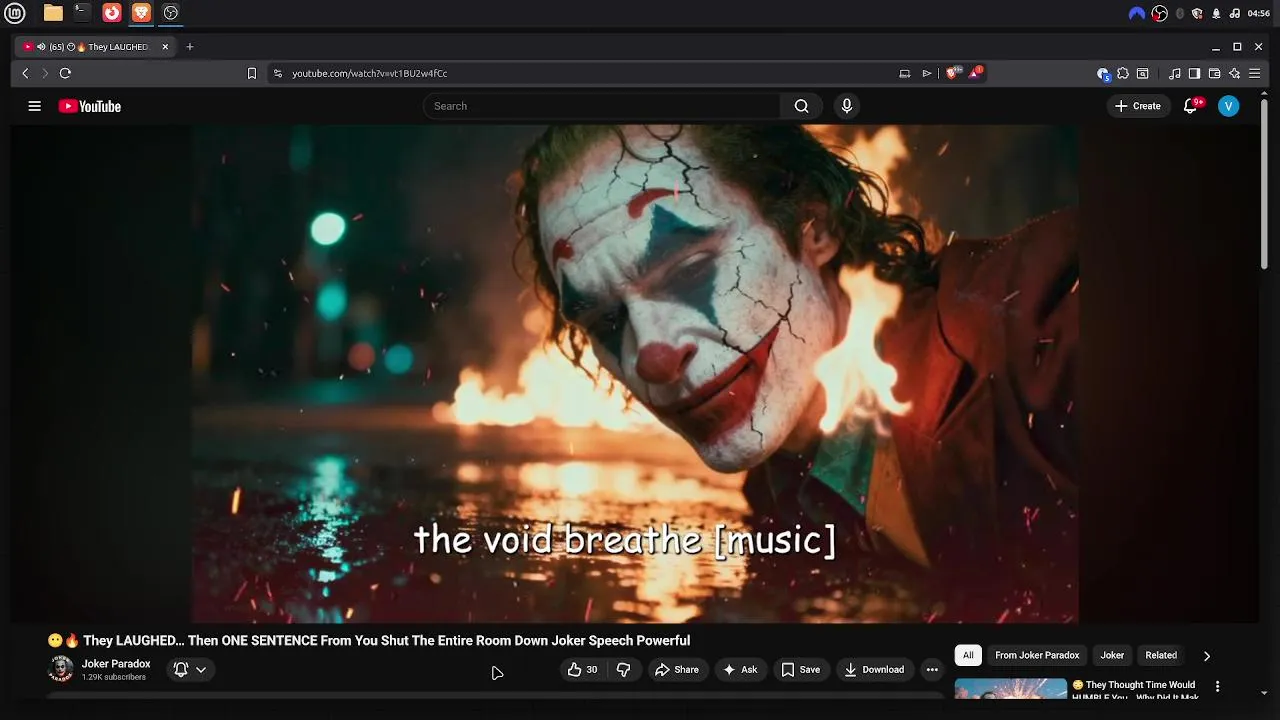
Task: Save the video to a playlist
Action: pyautogui.click(x=800, y=670)
